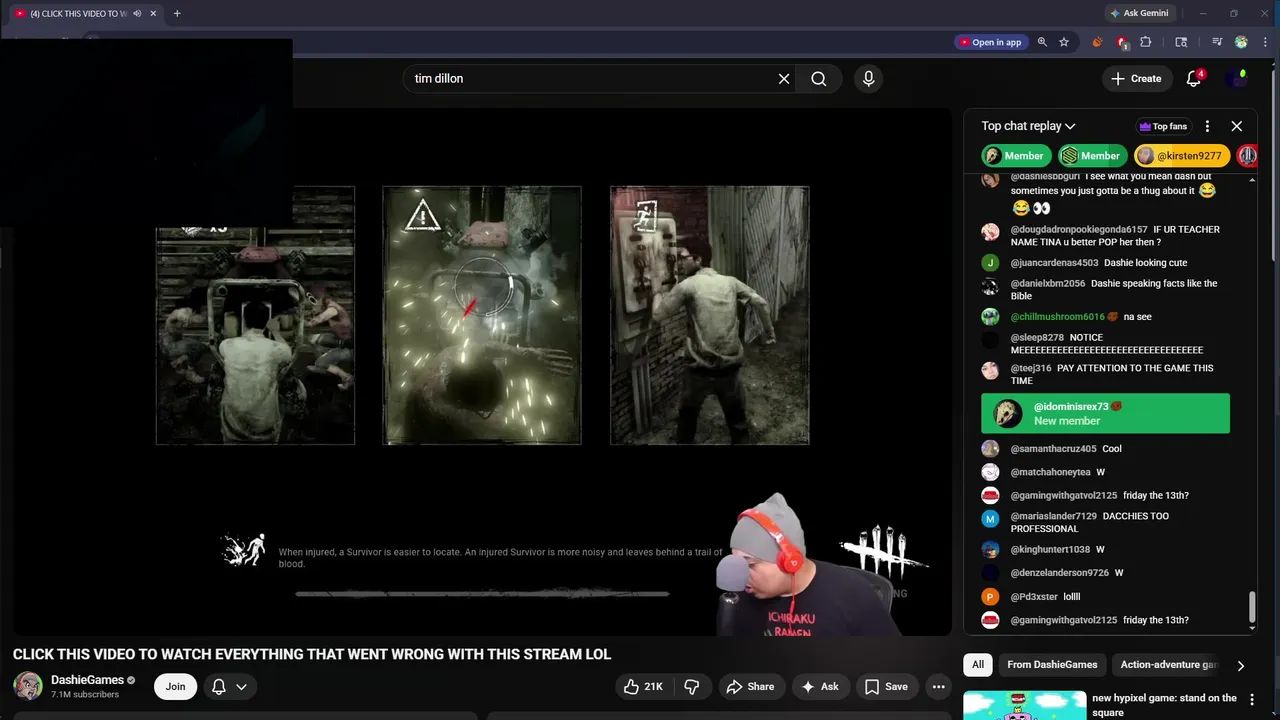Open the Chrome three-dot menu
This screenshot has width=1280, height=720.
(1264, 42)
